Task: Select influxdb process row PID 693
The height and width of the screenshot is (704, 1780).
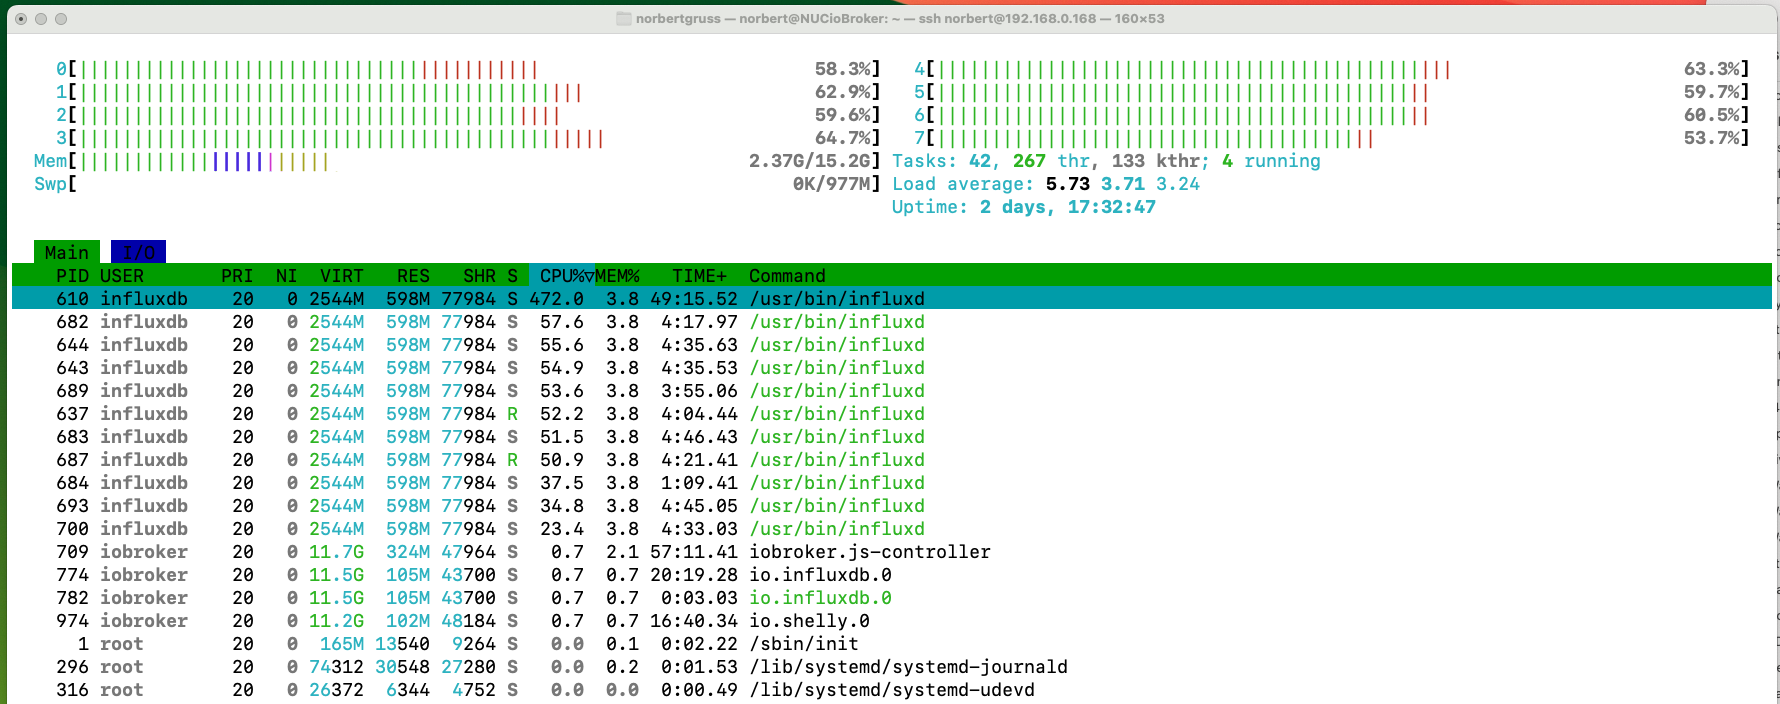Action: coord(891,506)
